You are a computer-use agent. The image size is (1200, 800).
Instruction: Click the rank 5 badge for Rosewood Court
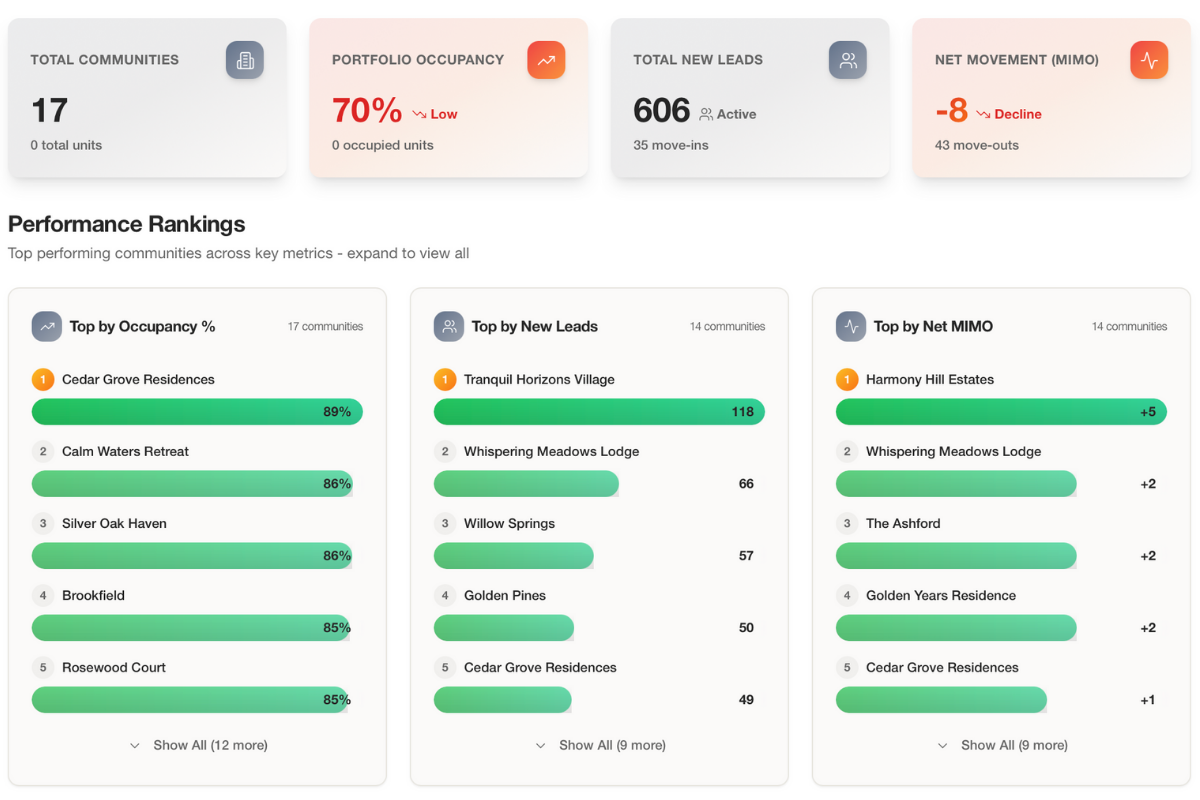43,668
